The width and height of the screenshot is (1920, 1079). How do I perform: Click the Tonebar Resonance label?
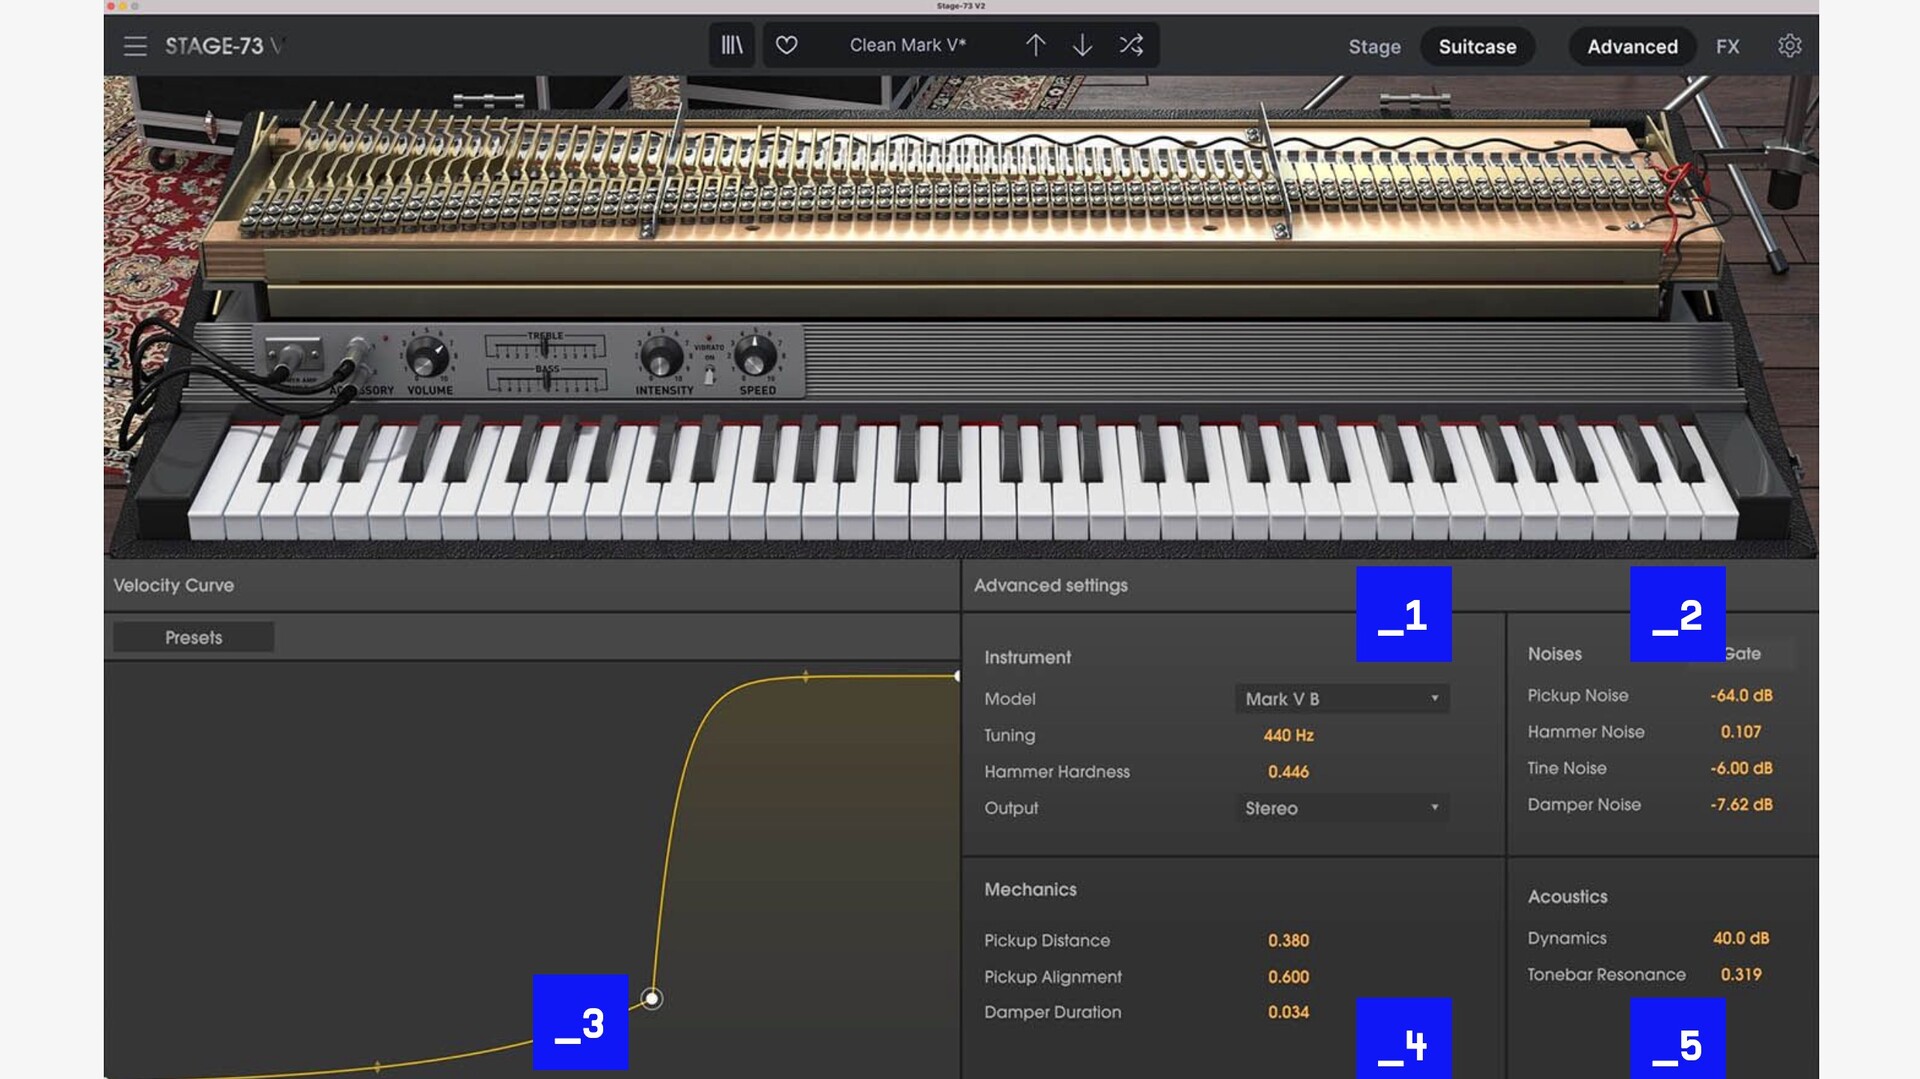click(1606, 974)
